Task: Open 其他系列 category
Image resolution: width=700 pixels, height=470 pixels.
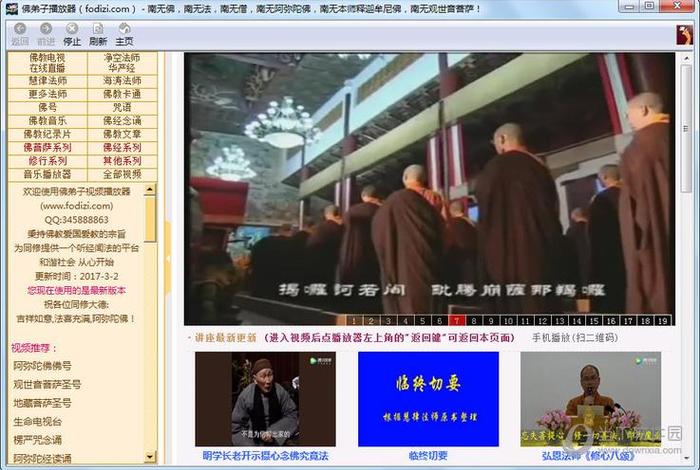Action: point(122,161)
